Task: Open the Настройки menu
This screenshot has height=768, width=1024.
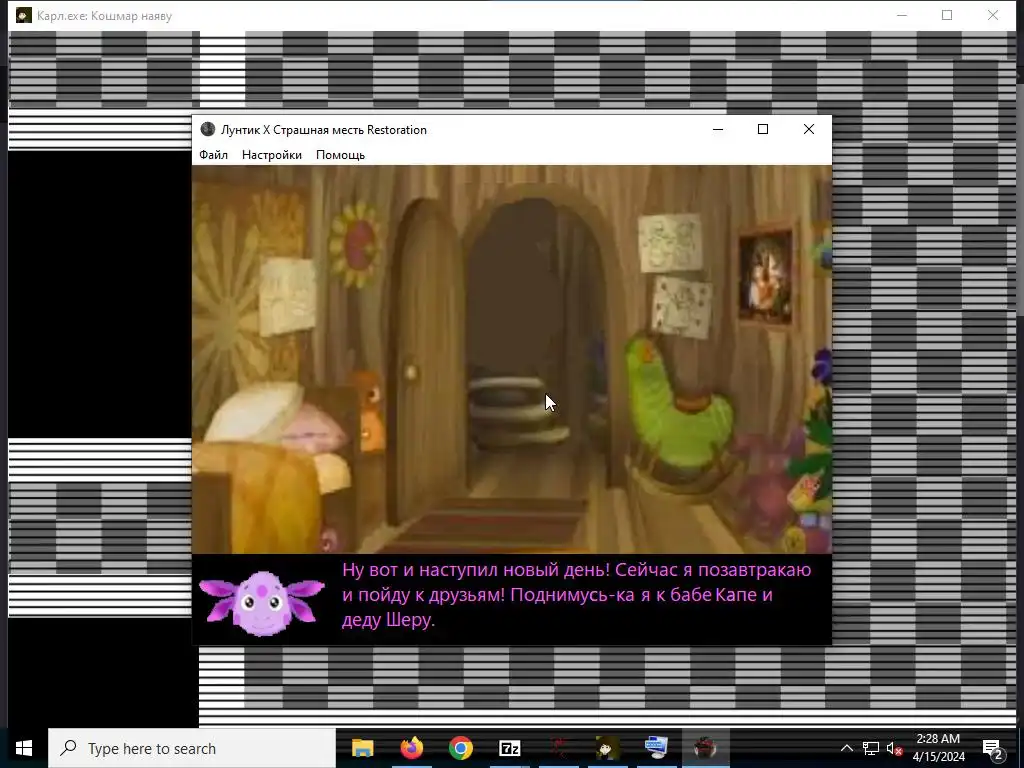Action: click(x=272, y=155)
